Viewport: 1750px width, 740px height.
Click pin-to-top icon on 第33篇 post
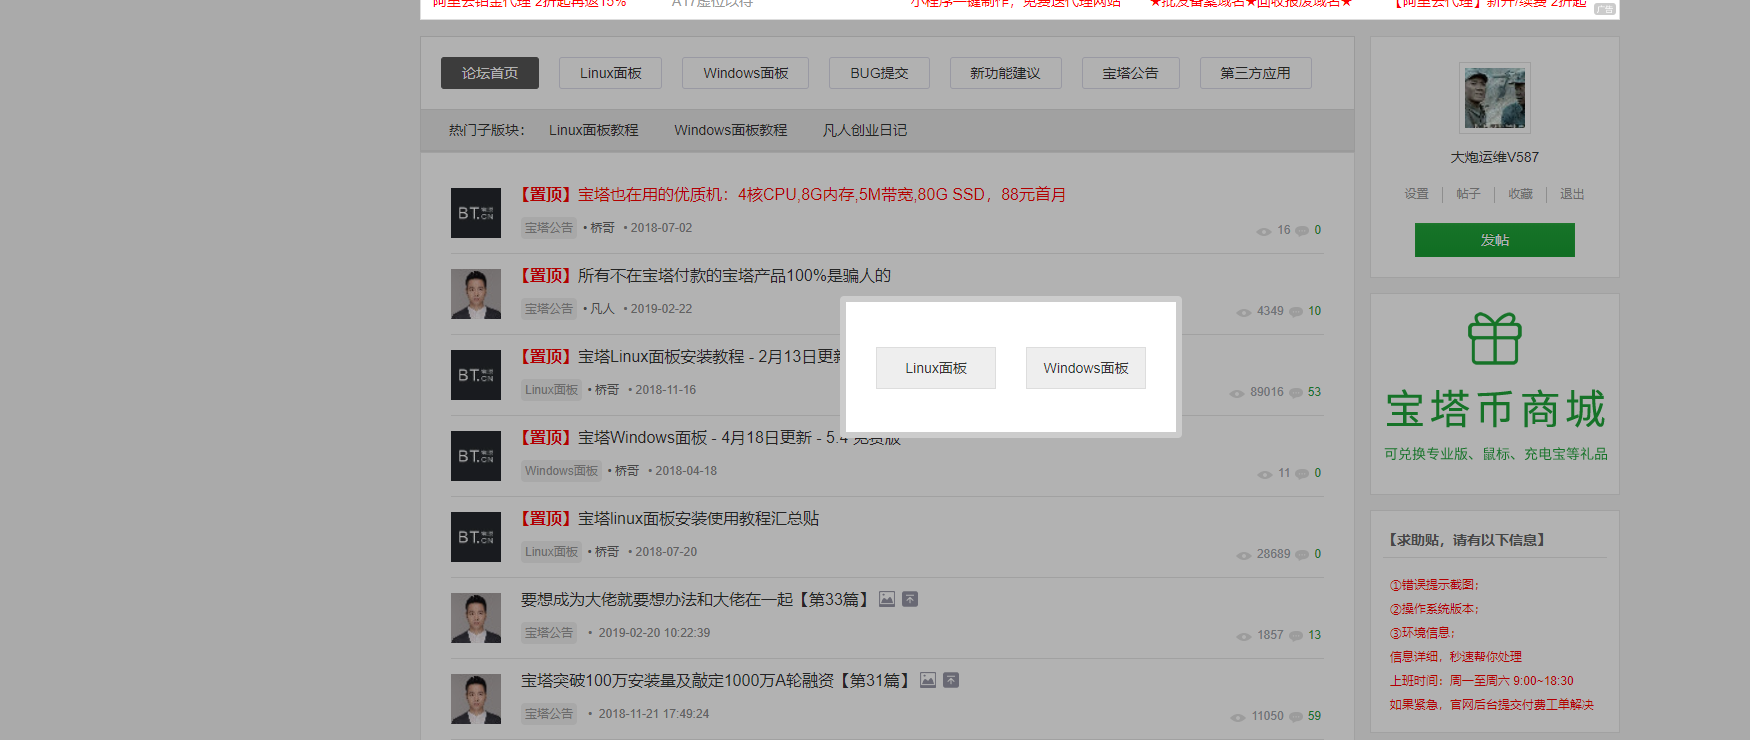tap(910, 599)
